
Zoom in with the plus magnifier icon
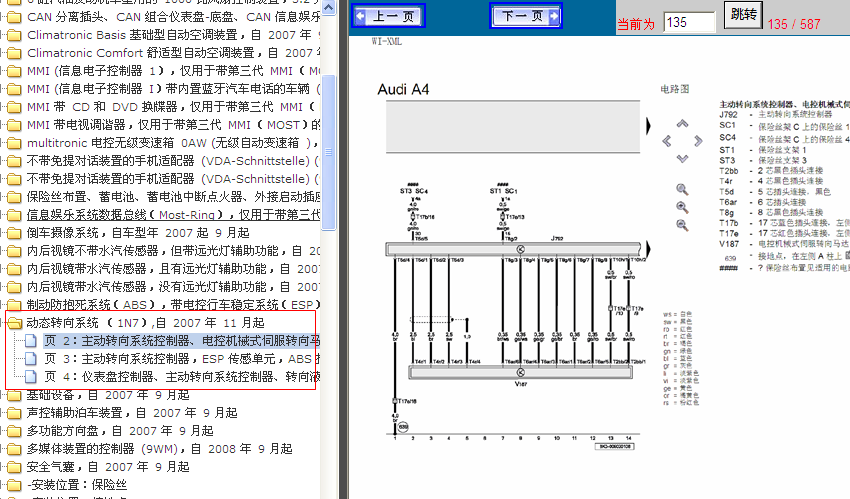pyautogui.click(x=682, y=208)
